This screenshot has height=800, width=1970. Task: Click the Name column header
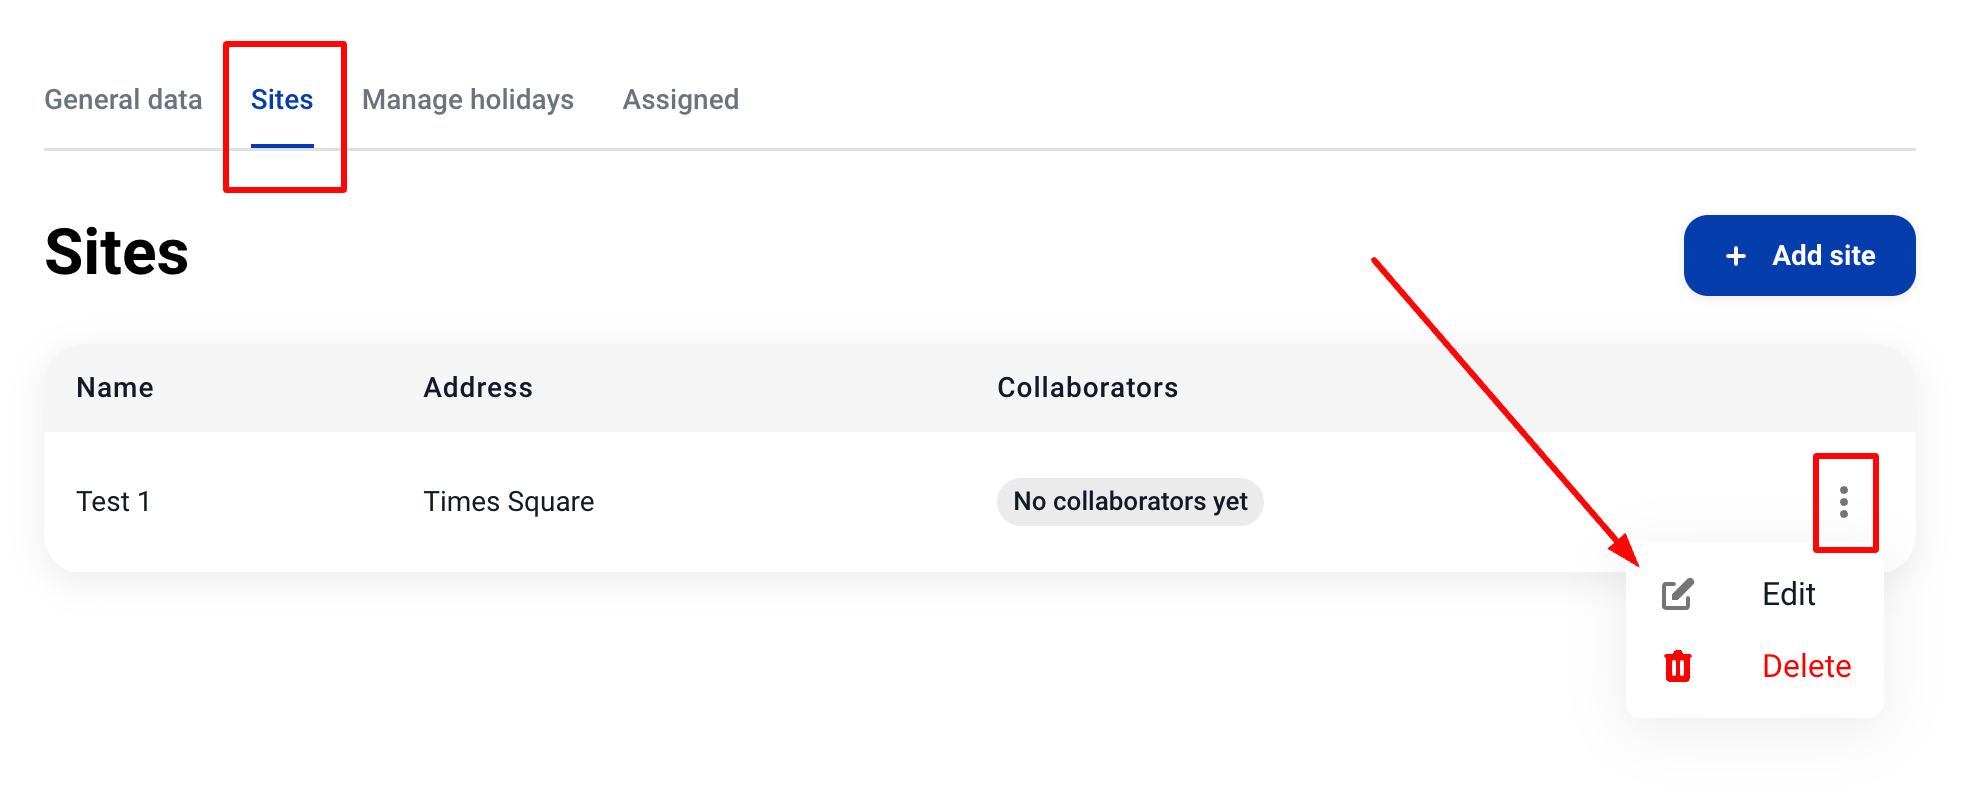point(115,388)
